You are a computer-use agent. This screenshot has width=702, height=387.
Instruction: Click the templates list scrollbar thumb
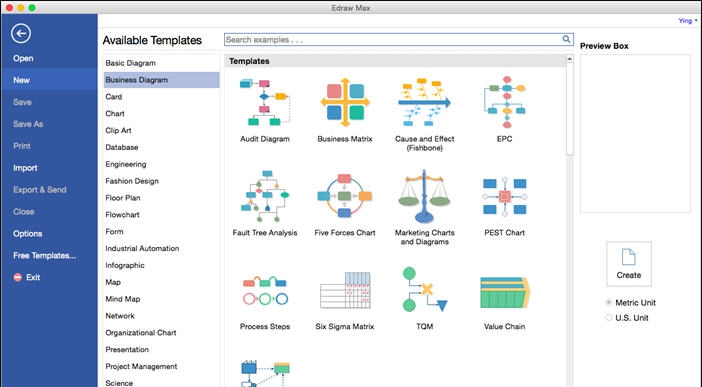(x=569, y=108)
